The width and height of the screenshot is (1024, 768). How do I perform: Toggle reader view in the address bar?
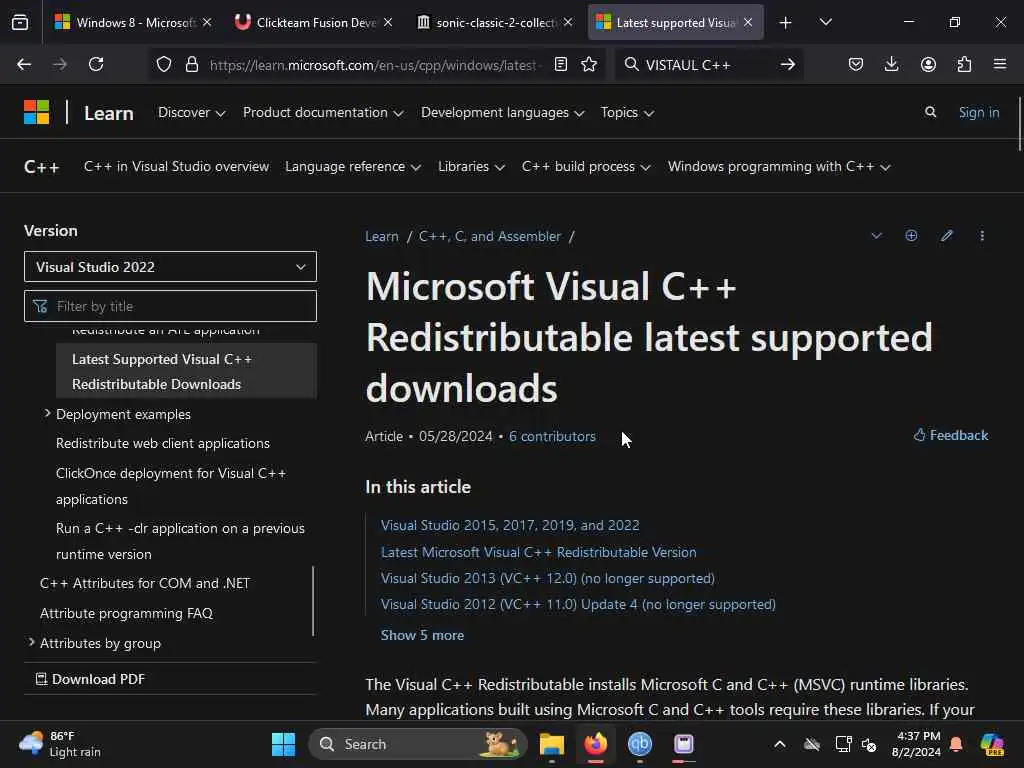560,64
